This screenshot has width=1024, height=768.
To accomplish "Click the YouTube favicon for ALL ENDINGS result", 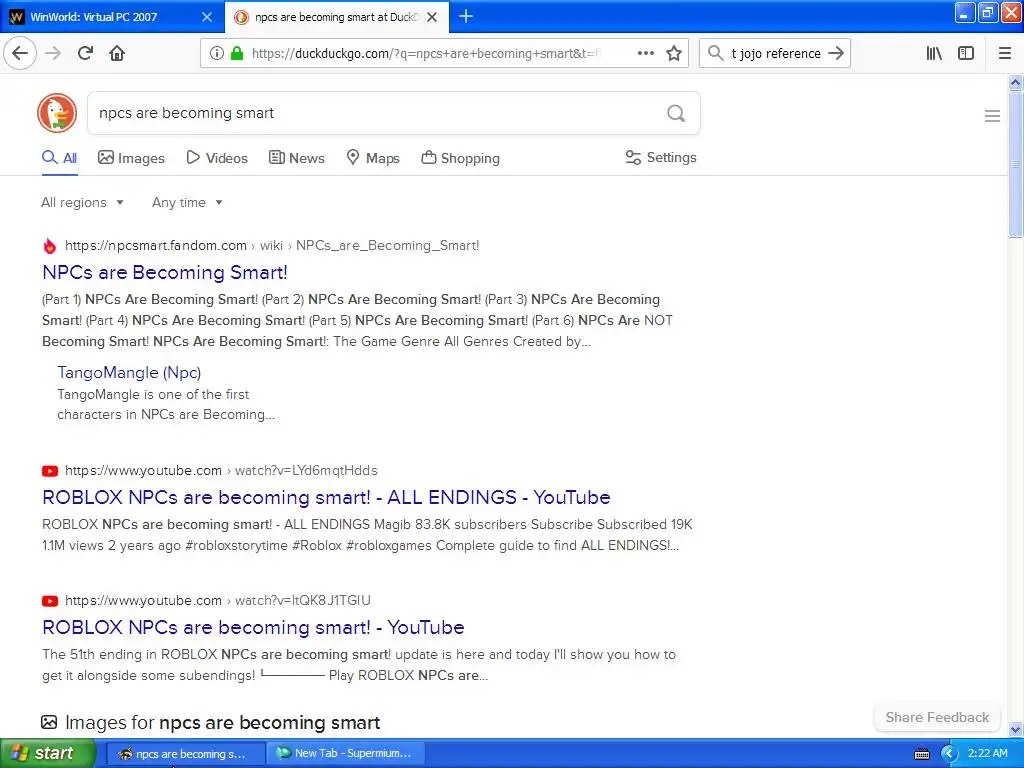I will tap(50, 471).
